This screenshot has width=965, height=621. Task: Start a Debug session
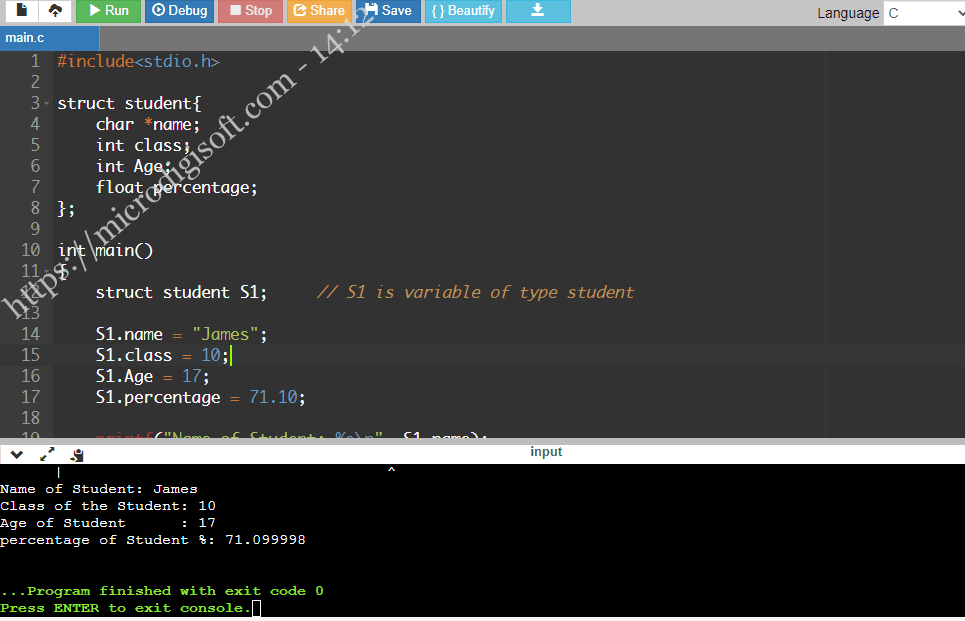point(179,12)
